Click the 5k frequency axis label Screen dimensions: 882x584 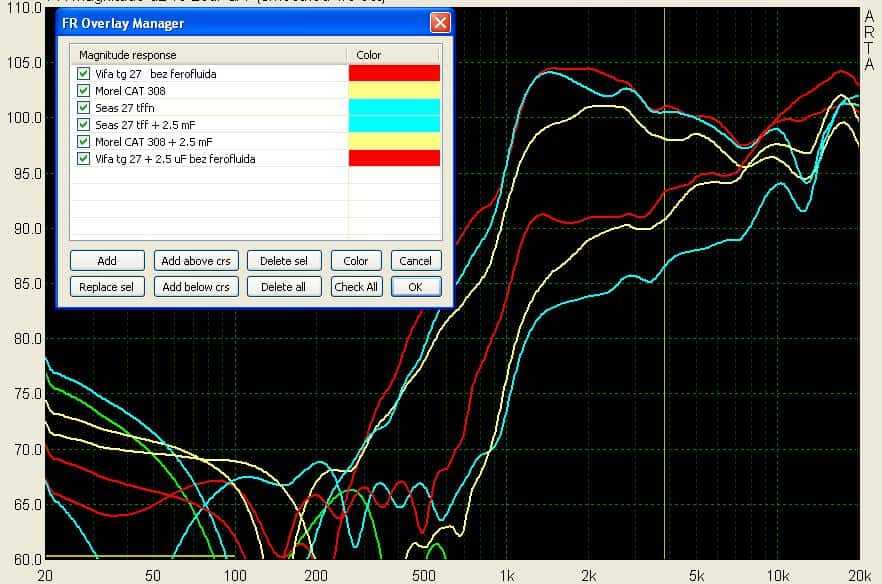696,576
